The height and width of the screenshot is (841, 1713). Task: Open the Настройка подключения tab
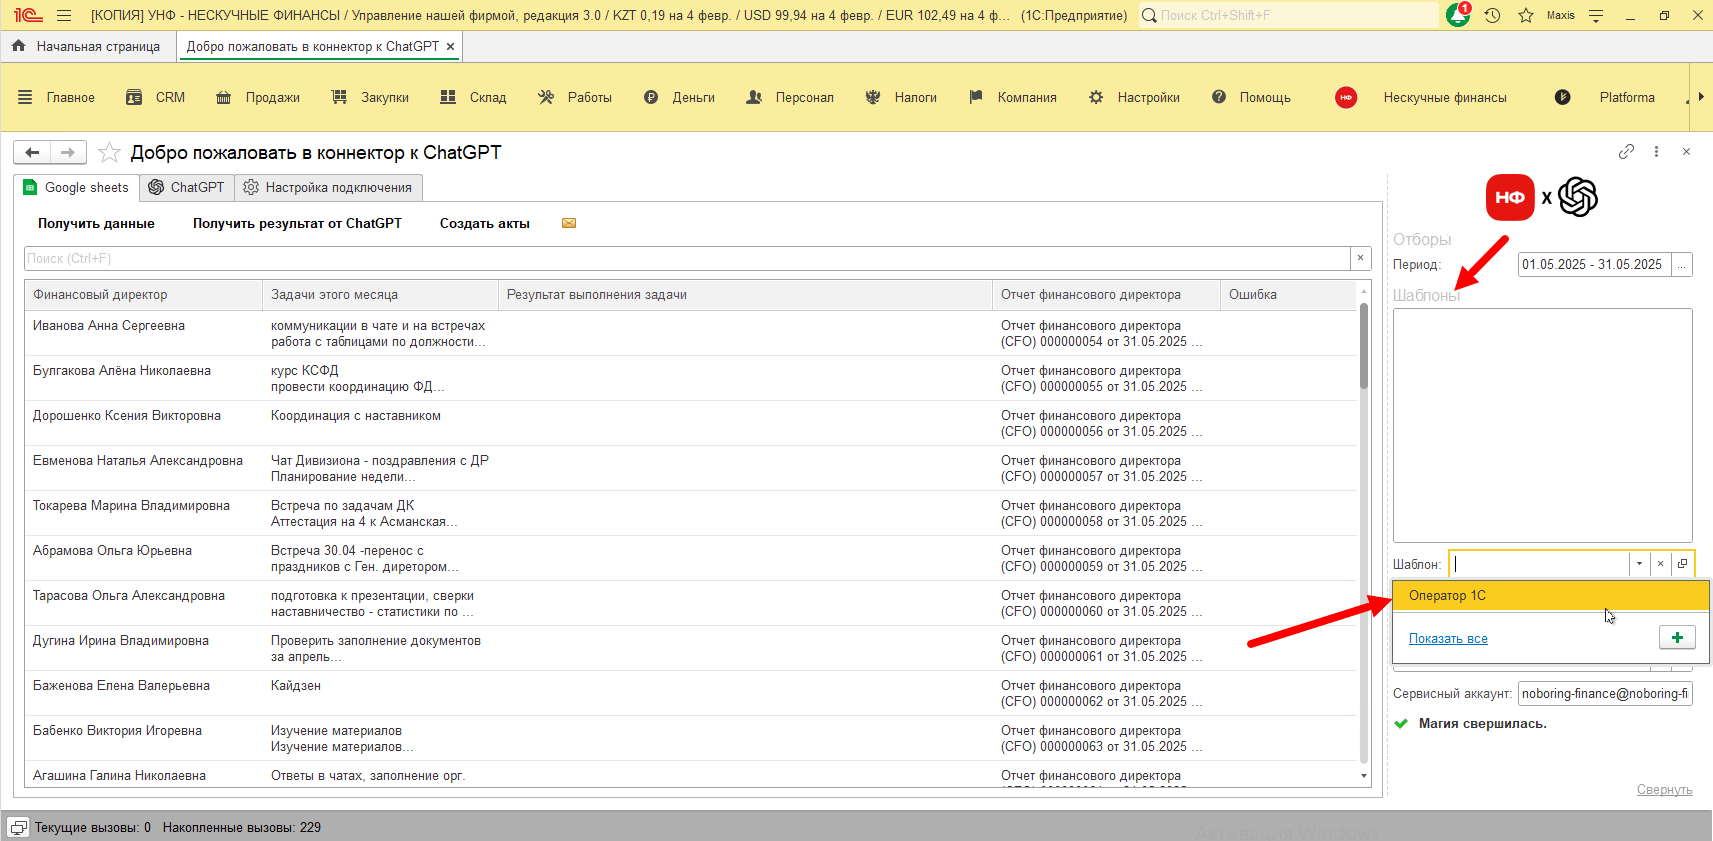tap(328, 188)
